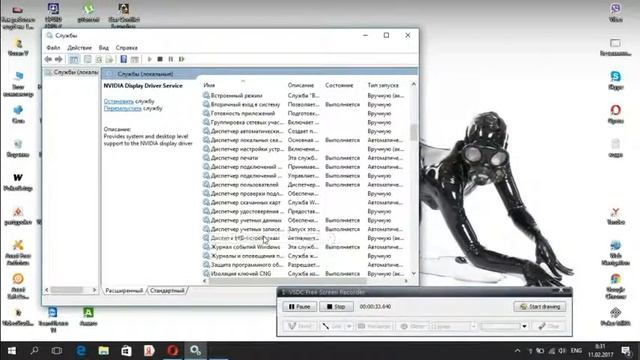Click the taskbar search magnifier icon
640x360 pixels.
coord(35,351)
